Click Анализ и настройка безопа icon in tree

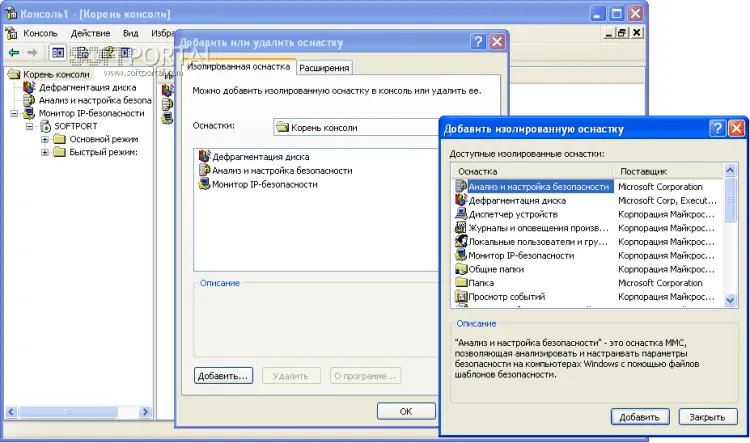pyautogui.click(x=30, y=100)
